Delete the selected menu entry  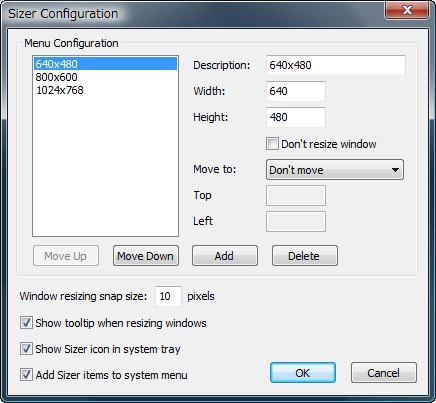coord(305,256)
